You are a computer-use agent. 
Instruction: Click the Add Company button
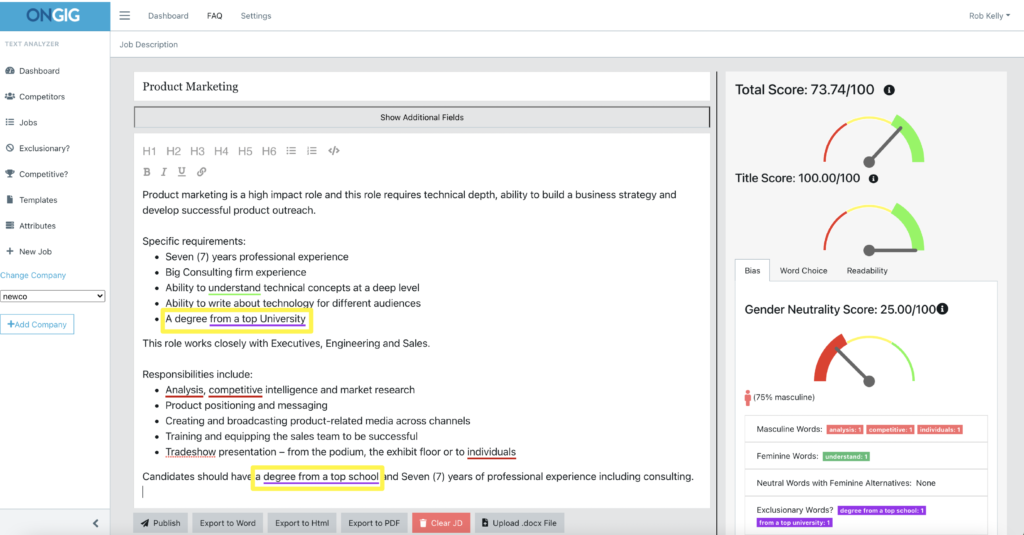pyautogui.click(x=37, y=325)
